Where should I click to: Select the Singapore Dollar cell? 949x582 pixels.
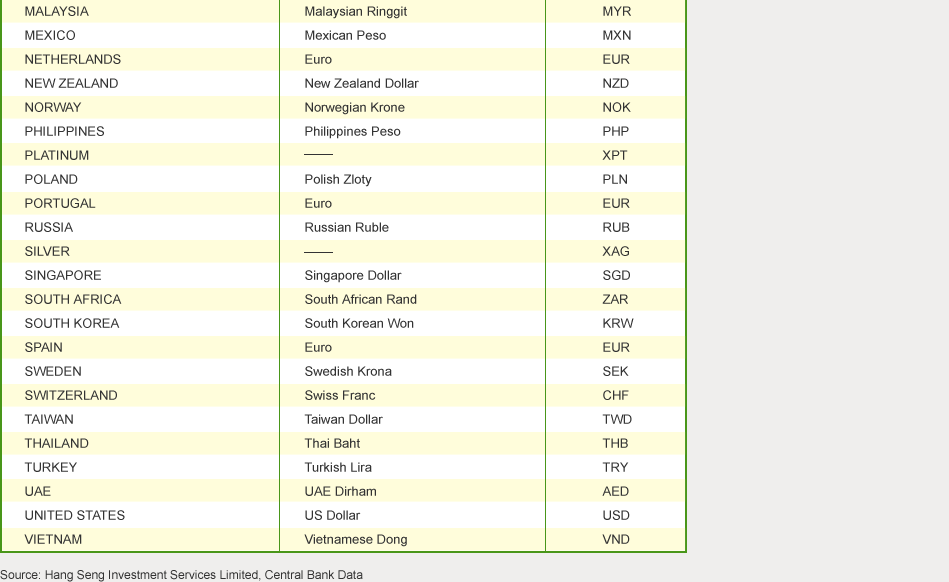click(353, 275)
